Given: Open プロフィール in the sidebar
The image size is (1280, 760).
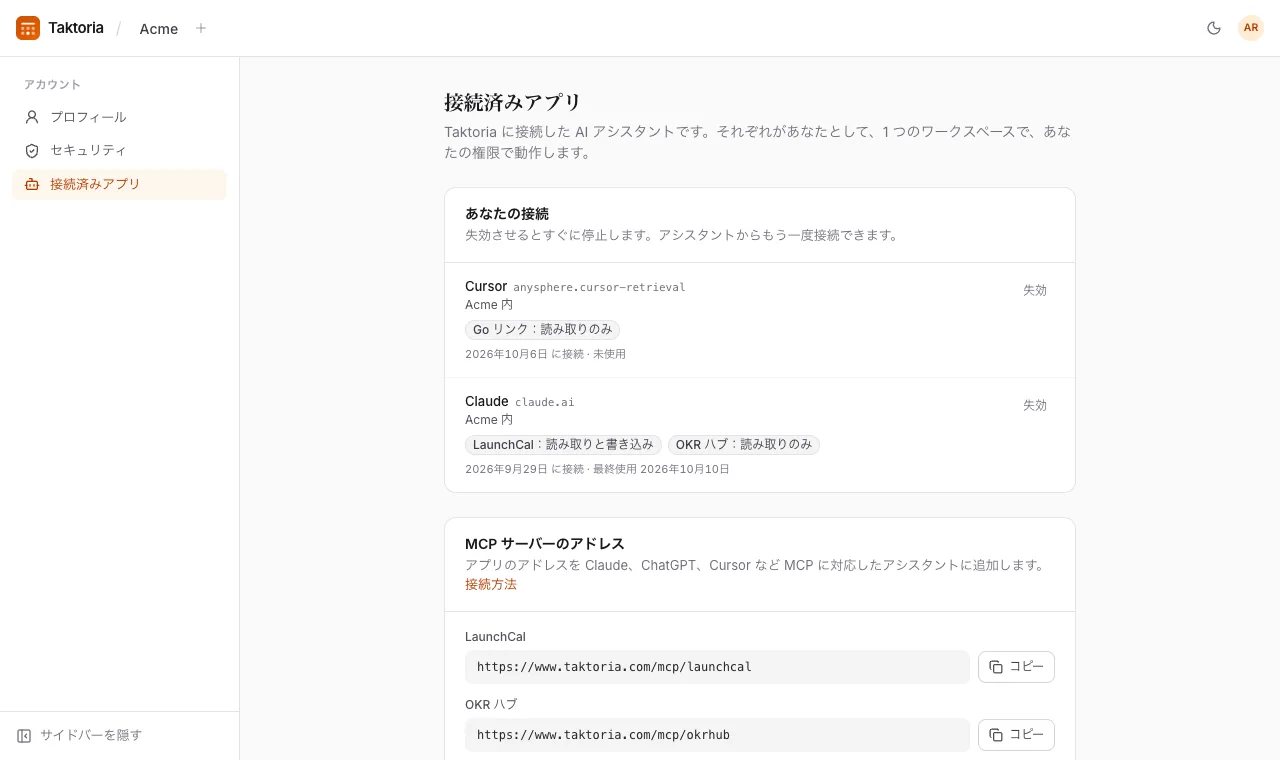Looking at the screenshot, I should 119,117.
